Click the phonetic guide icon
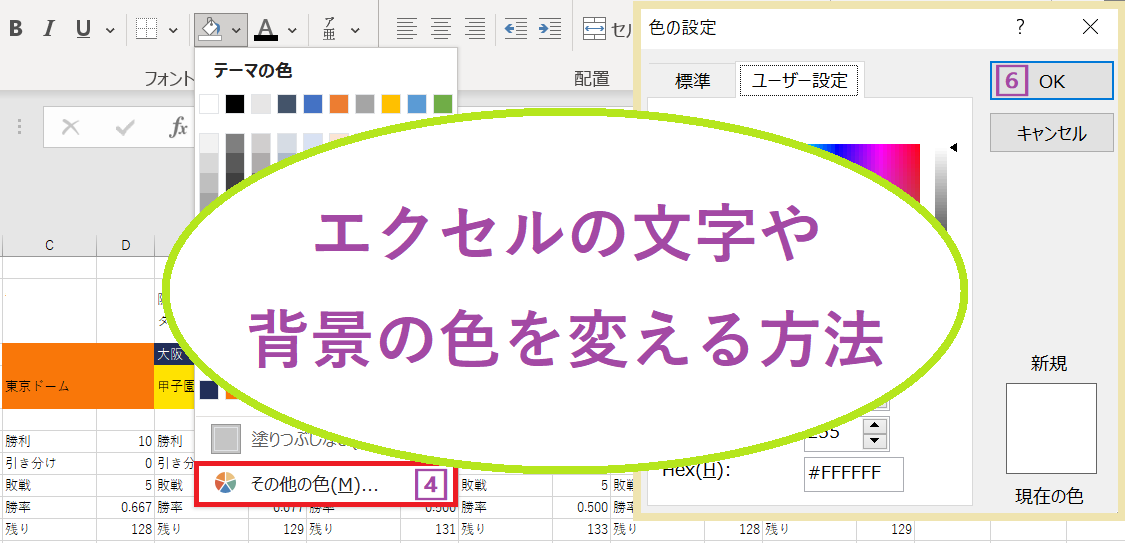This screenshot has height=543, width=1125. click(329, 29)
